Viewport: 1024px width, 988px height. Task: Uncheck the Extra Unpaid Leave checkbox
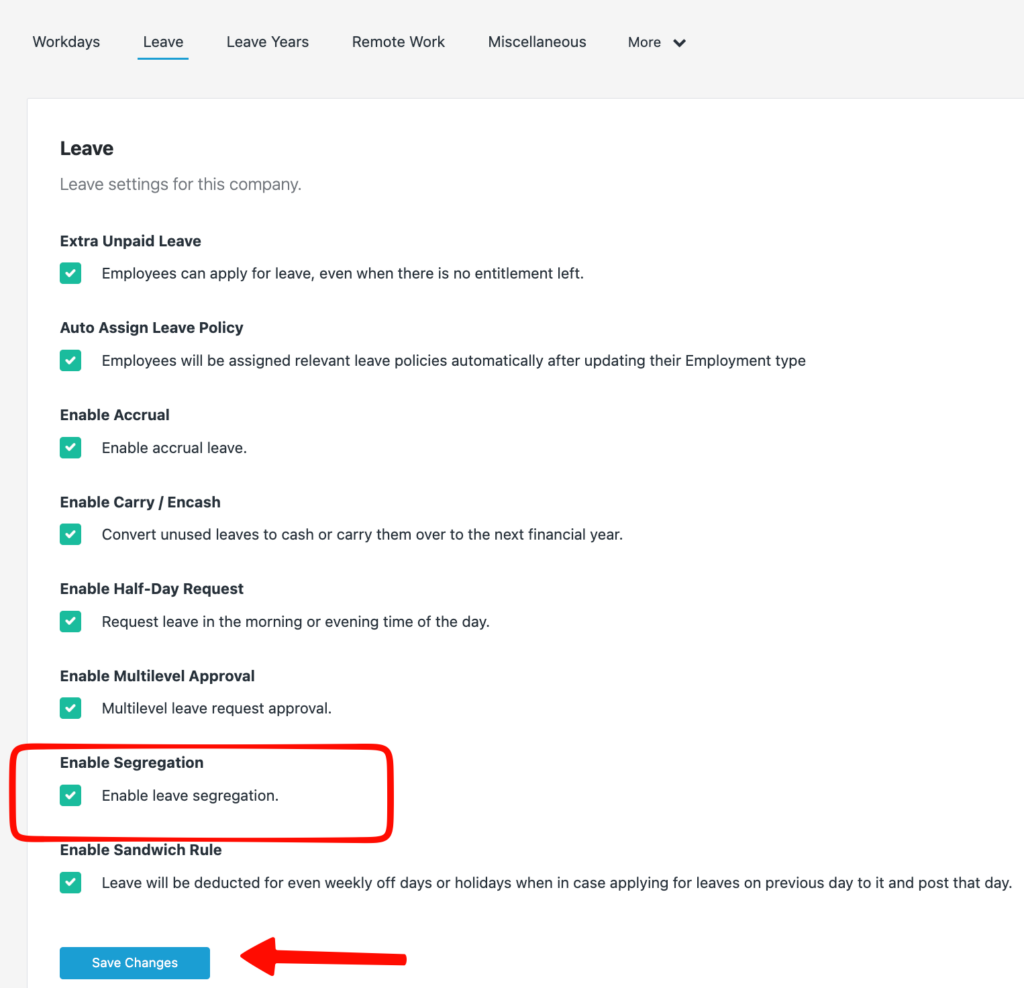click(70, 274)
